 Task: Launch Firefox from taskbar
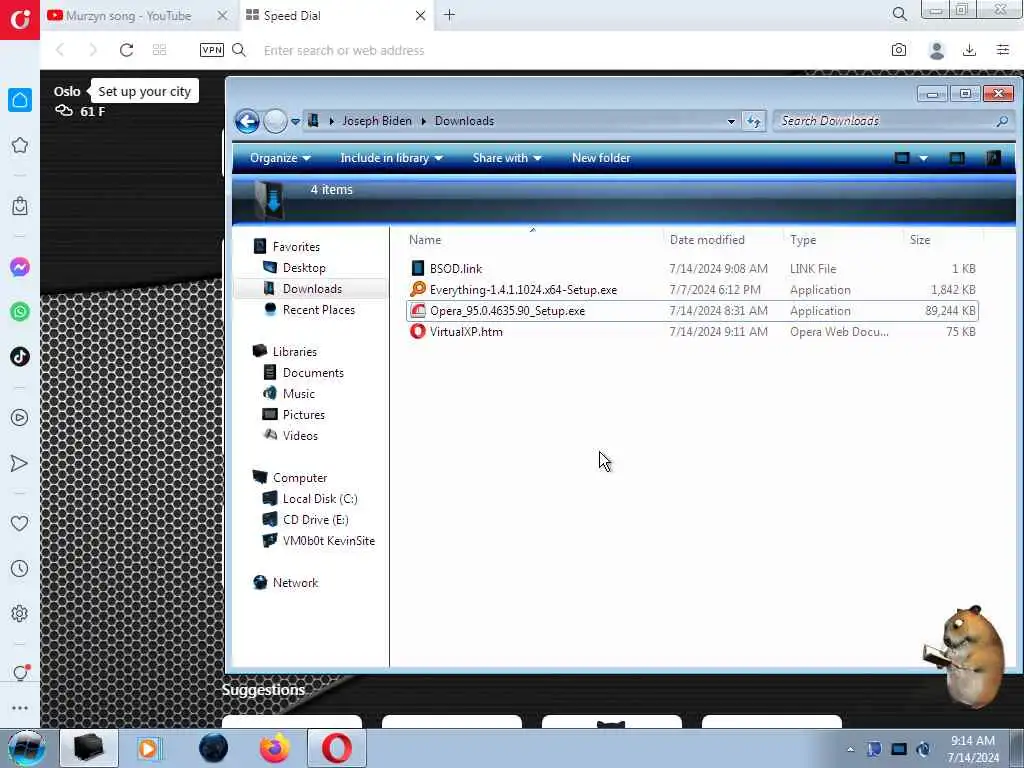click(x=275, y=748)
